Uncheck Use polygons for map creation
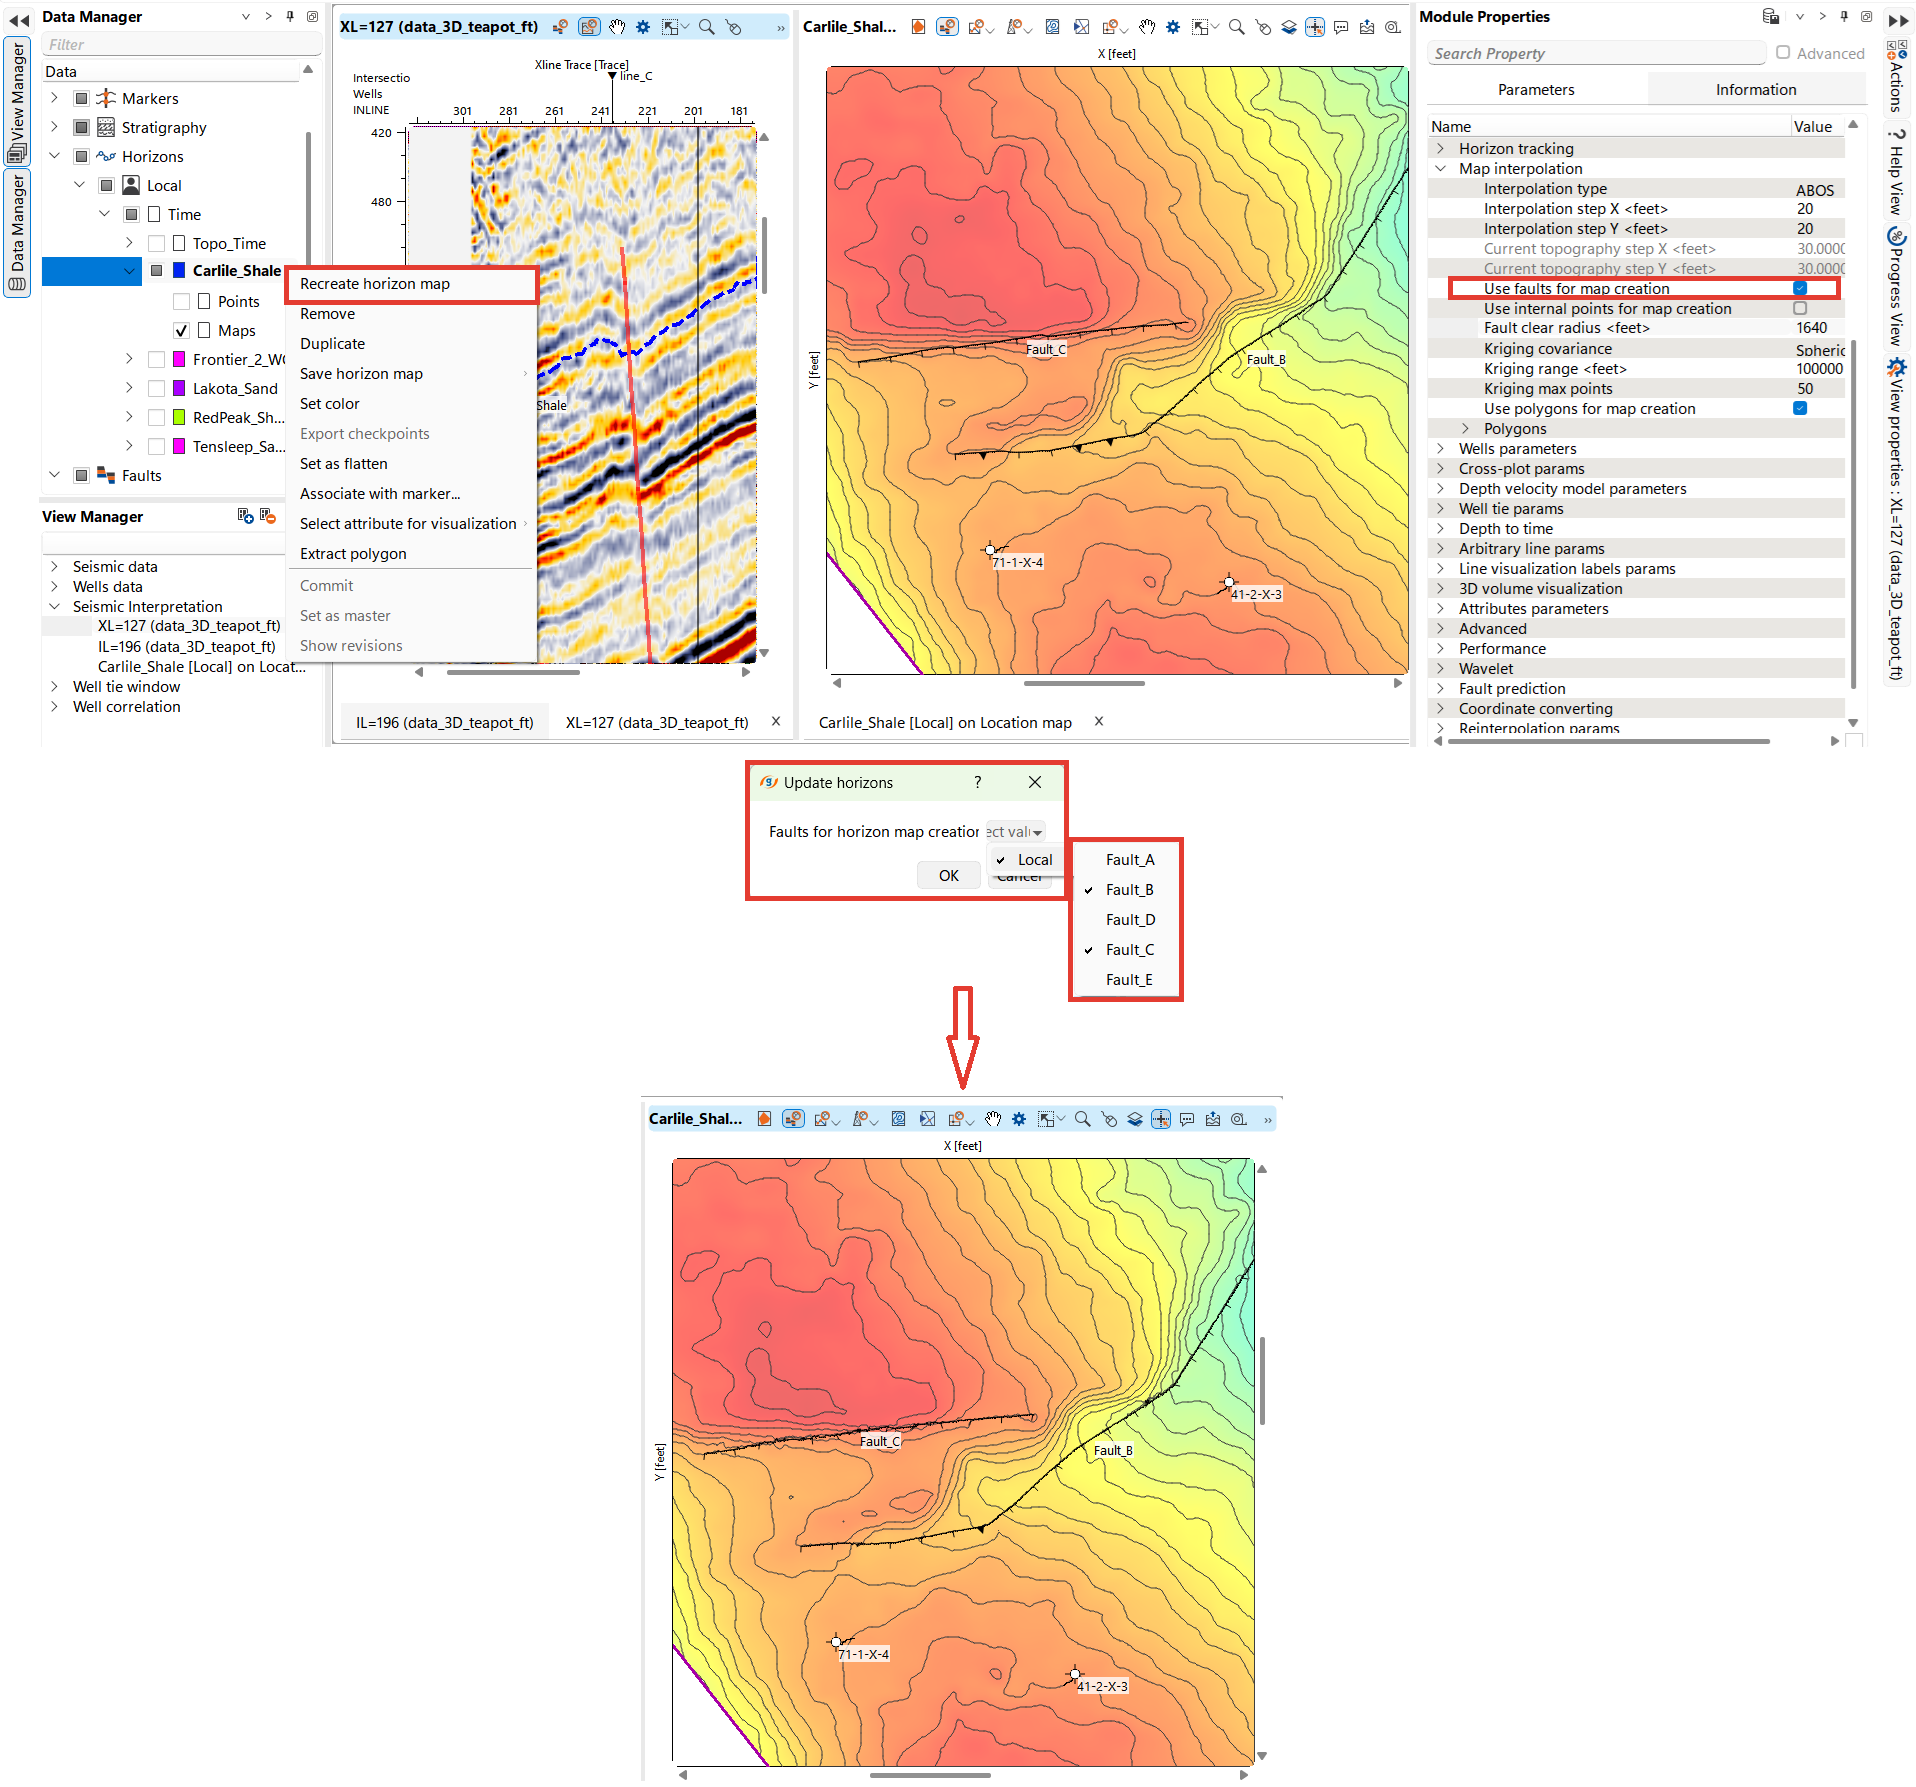Viewport: 1916px width, 1787px height. (1800, 408)
